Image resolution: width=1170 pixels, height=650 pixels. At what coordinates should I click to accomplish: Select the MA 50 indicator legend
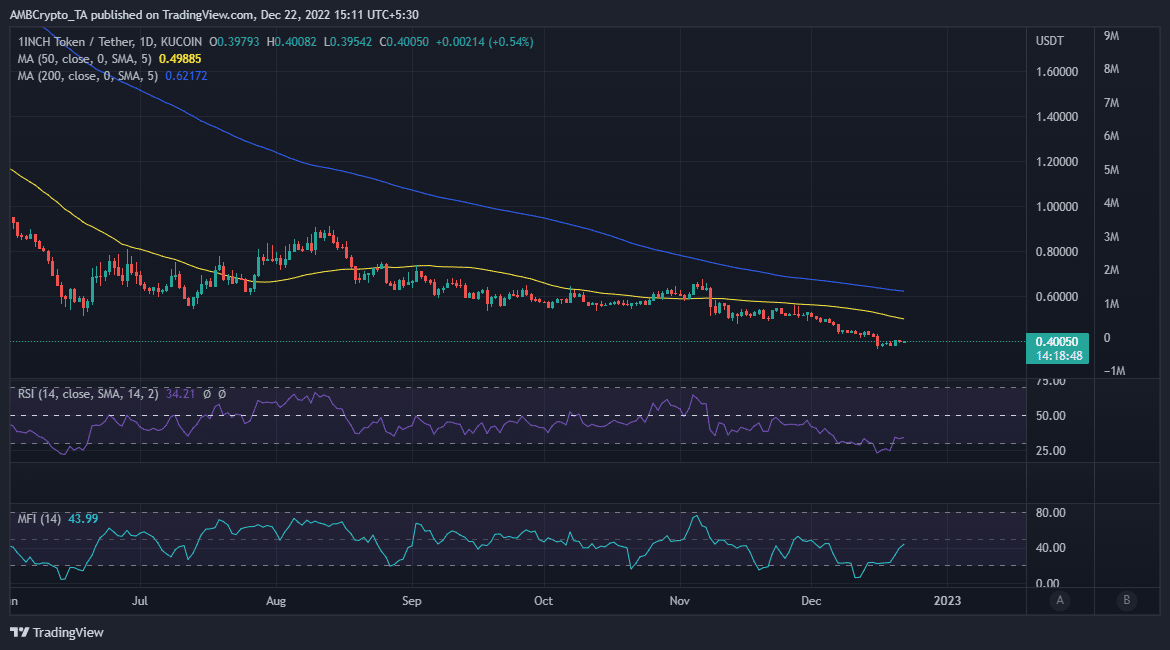click(84, 58)
